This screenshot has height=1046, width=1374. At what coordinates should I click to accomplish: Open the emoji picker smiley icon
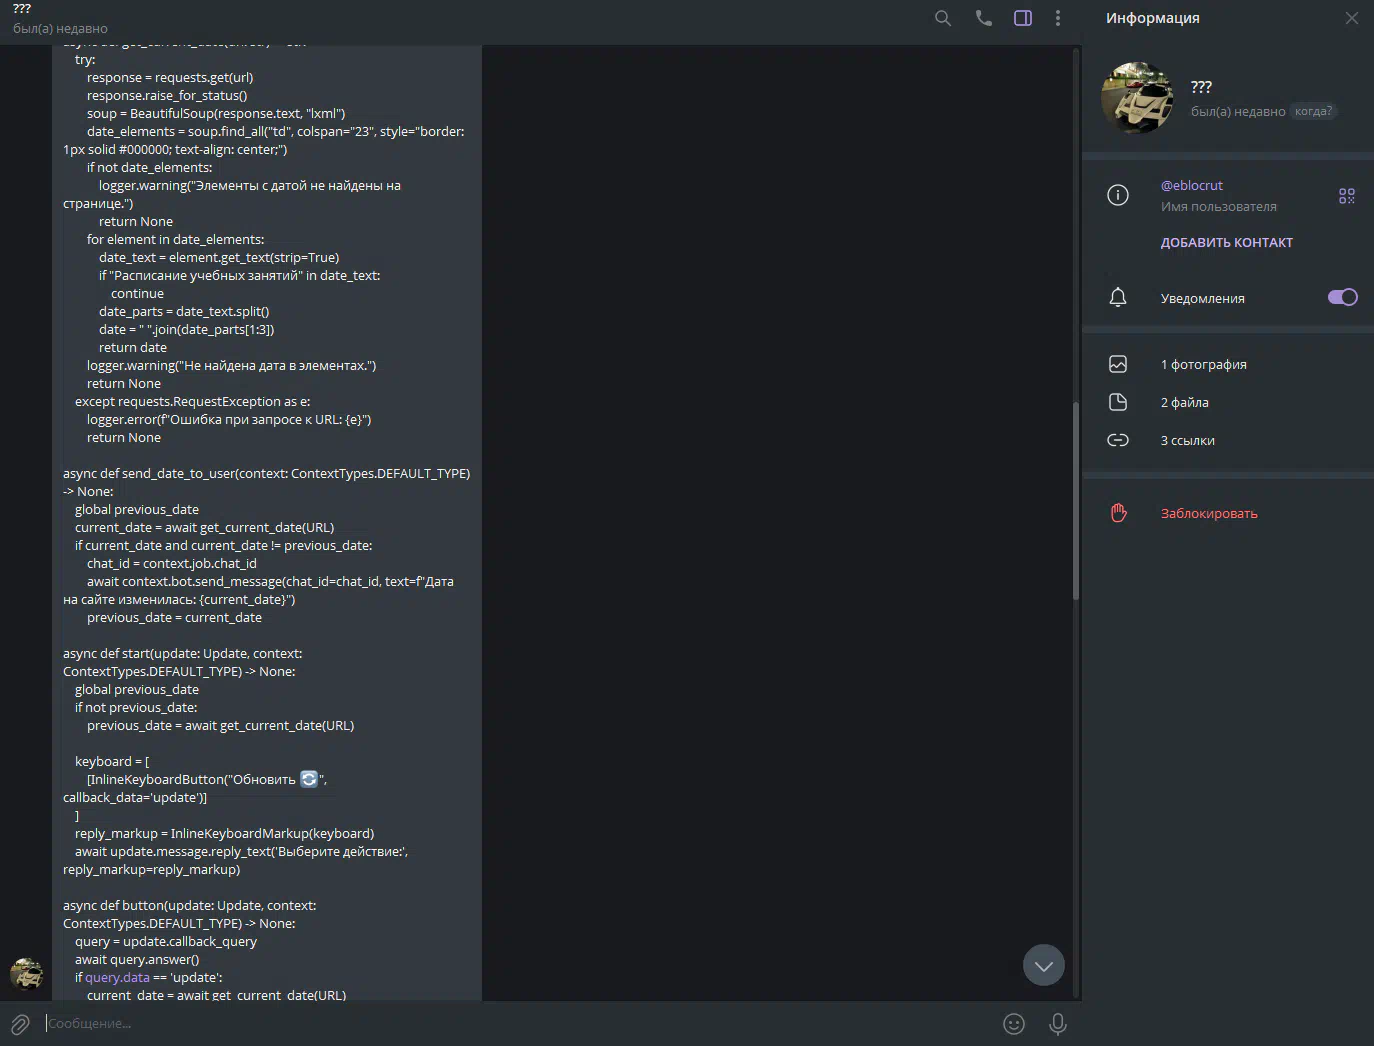coord(1013,1024)
